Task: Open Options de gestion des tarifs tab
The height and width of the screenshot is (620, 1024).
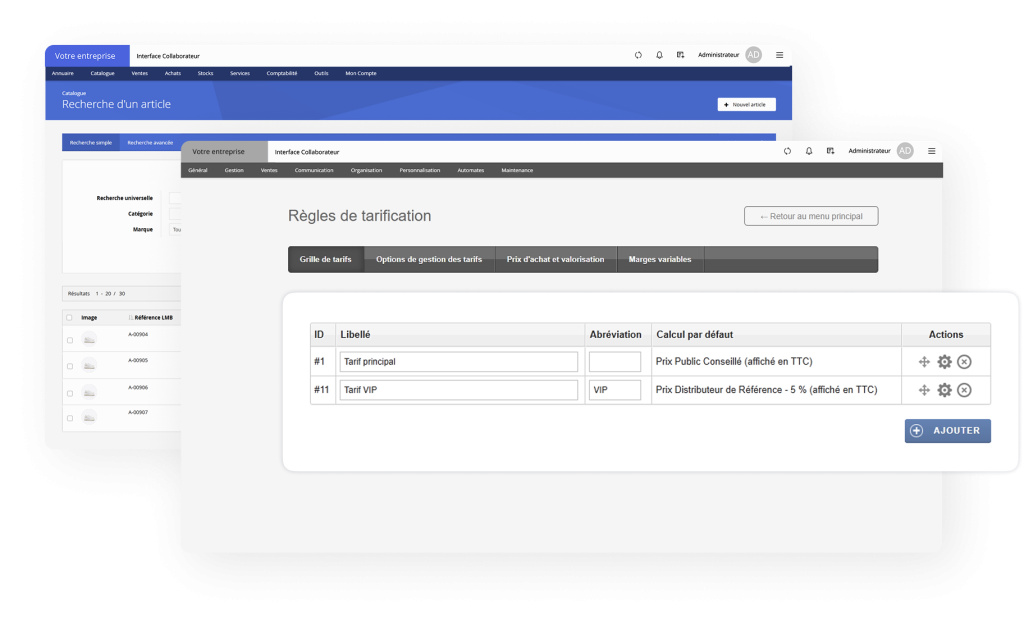Action: point(428,260)
